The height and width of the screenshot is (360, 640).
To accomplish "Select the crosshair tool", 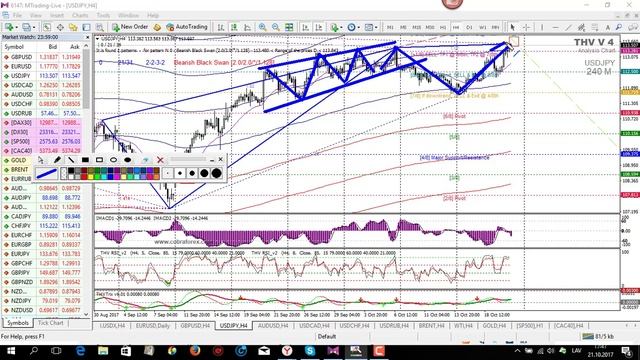I will 527,27.
